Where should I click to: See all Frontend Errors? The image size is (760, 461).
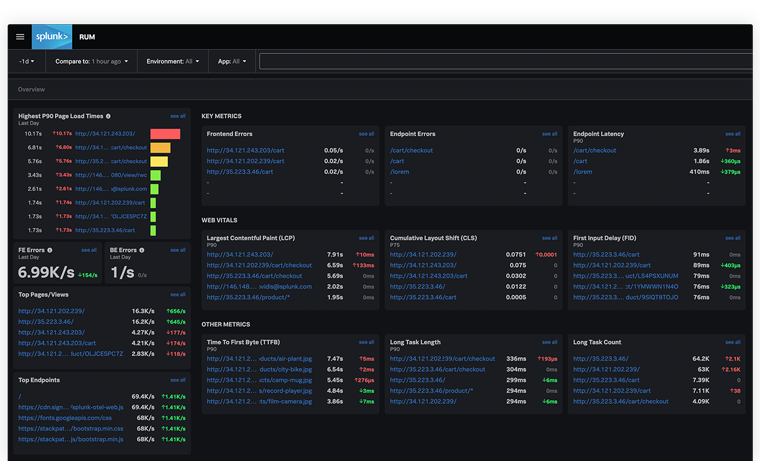click(366, 134)
